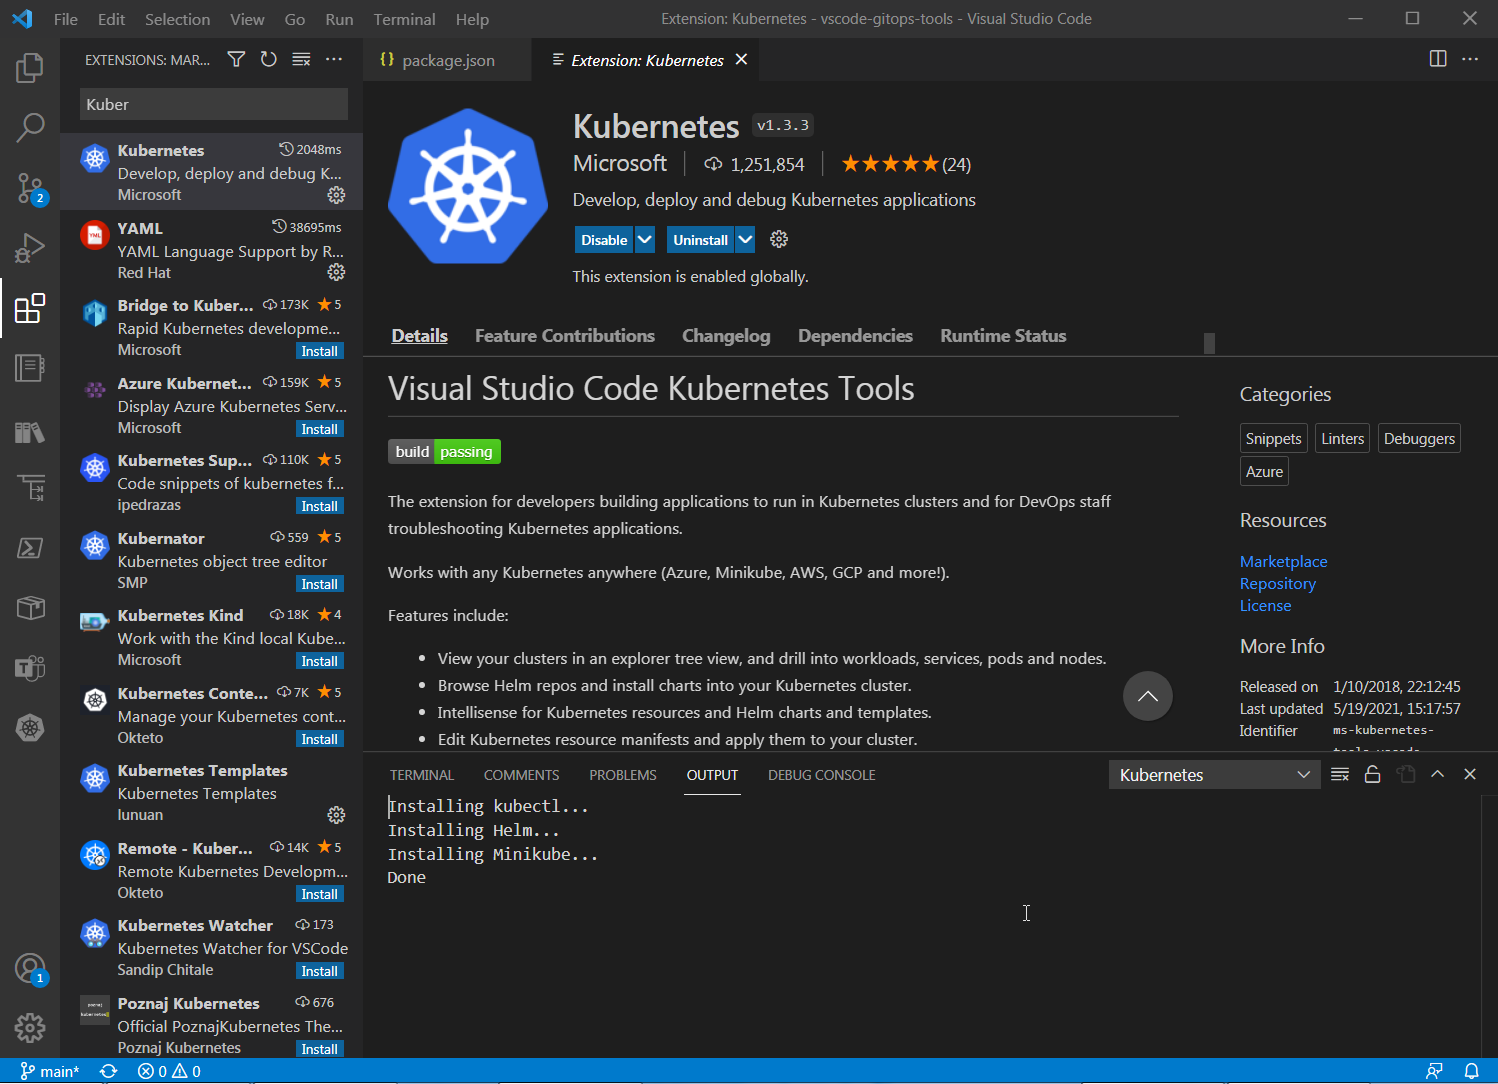Open the Search view from the sidebar

(x=30, y=128)
